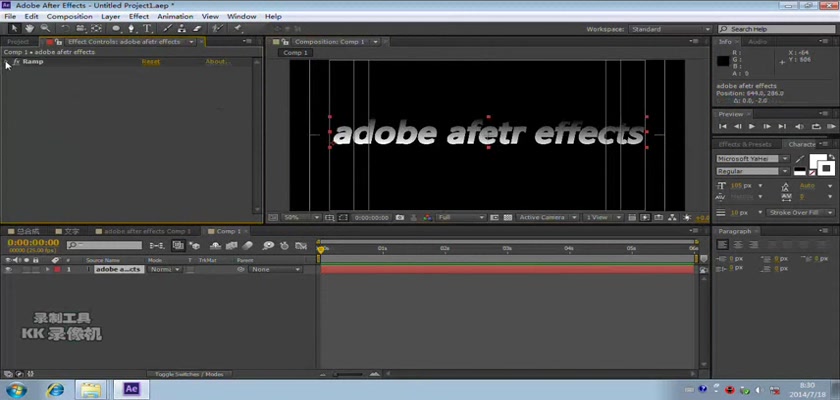The width and height of the screenshot is (840, 400).
Task: Open the layer Parent None dropdown
Action: pos(275,270)
